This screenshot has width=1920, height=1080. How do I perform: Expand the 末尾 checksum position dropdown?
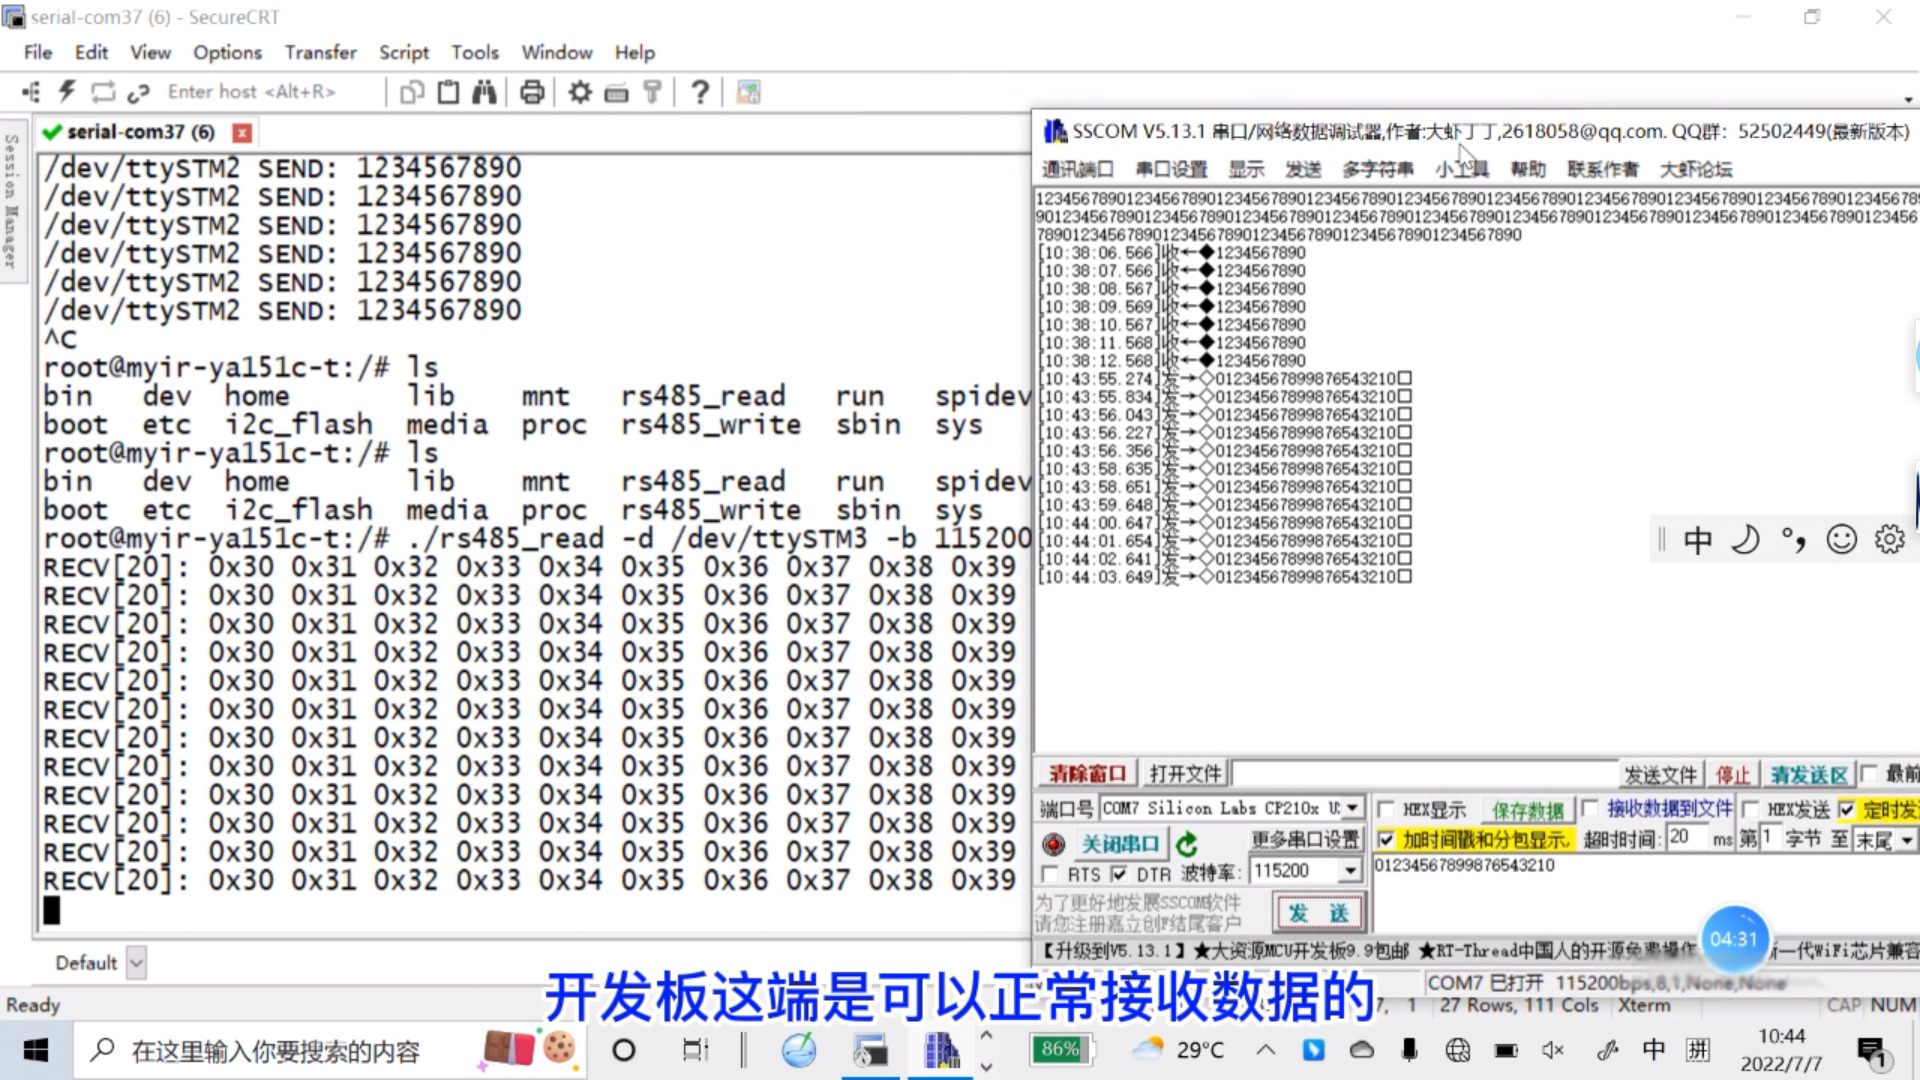pos(1907,840)
